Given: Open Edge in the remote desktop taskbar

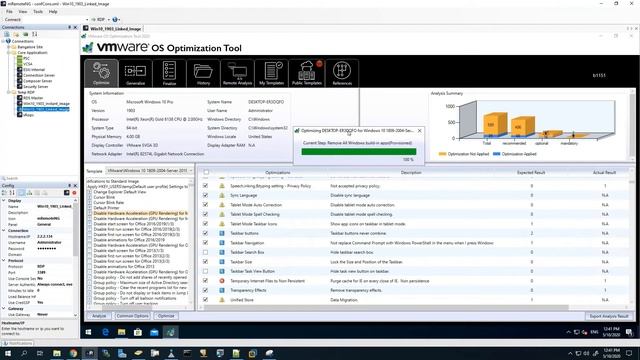Looking at the screenshot, I should [x=105, y=332].
